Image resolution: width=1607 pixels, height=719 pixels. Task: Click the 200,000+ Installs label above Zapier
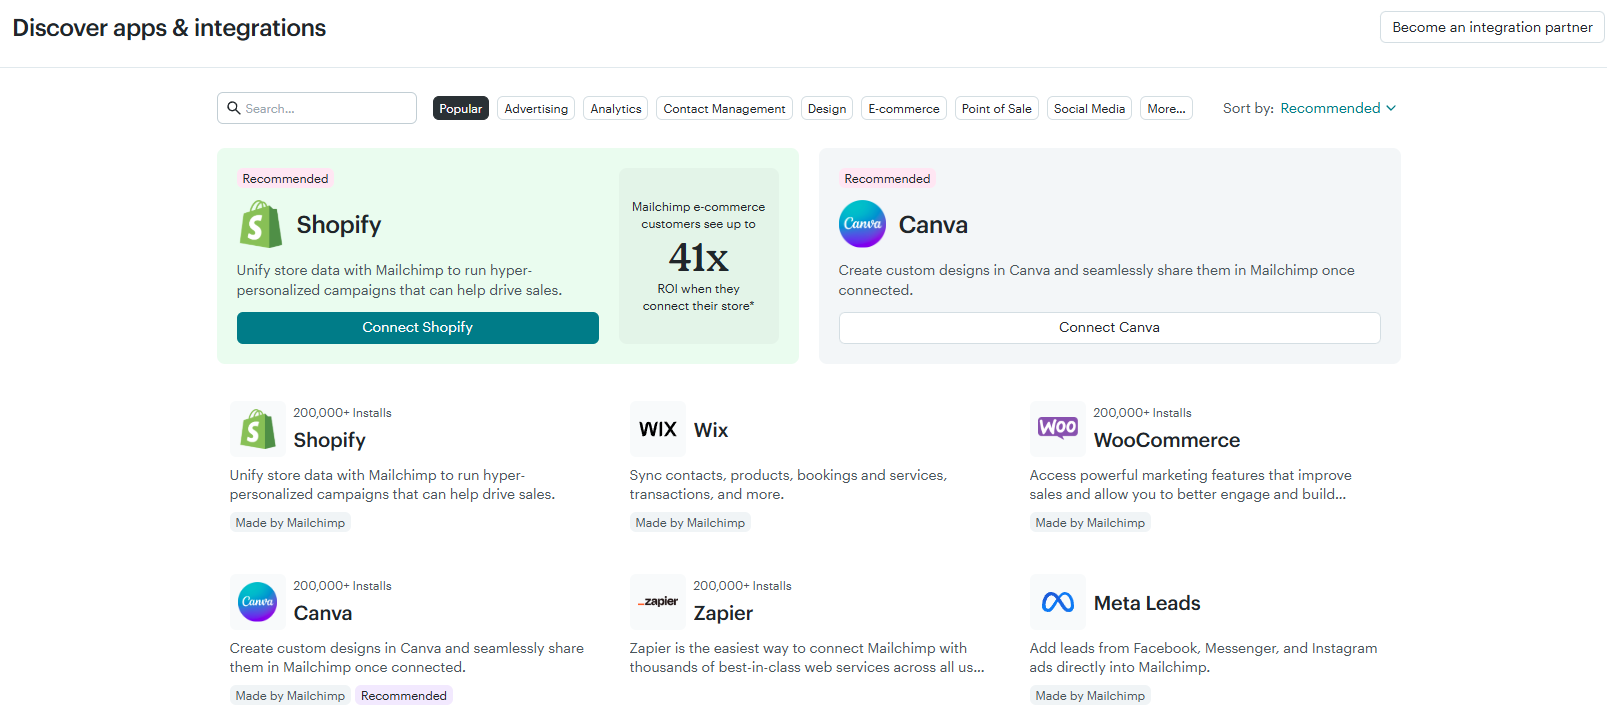click(742, 586)
